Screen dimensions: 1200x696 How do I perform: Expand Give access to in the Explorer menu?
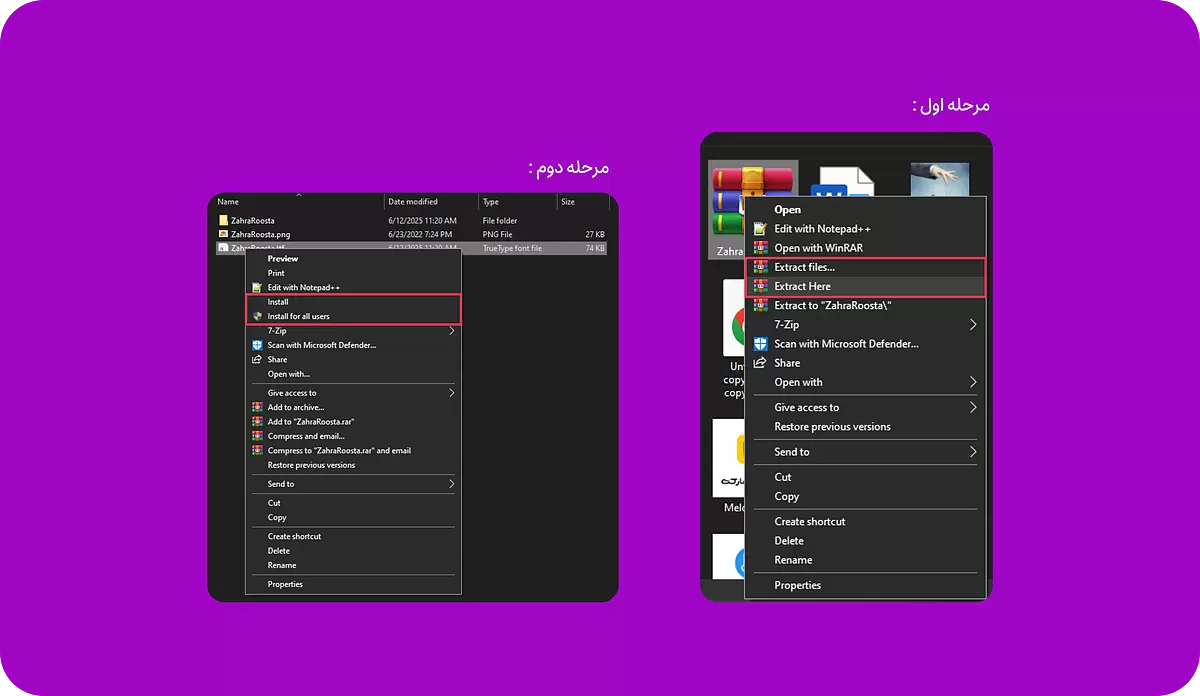tap(354, 393)
